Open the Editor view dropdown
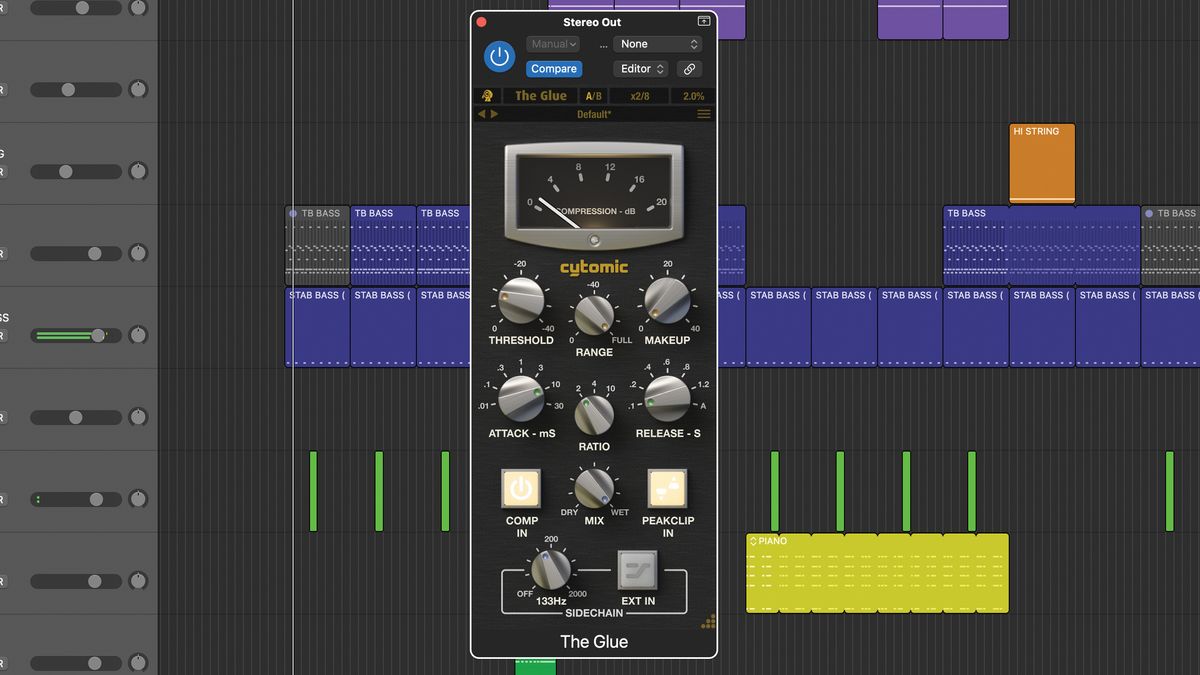The width and height of the screenshot is (1200, 675). (641, 69)
